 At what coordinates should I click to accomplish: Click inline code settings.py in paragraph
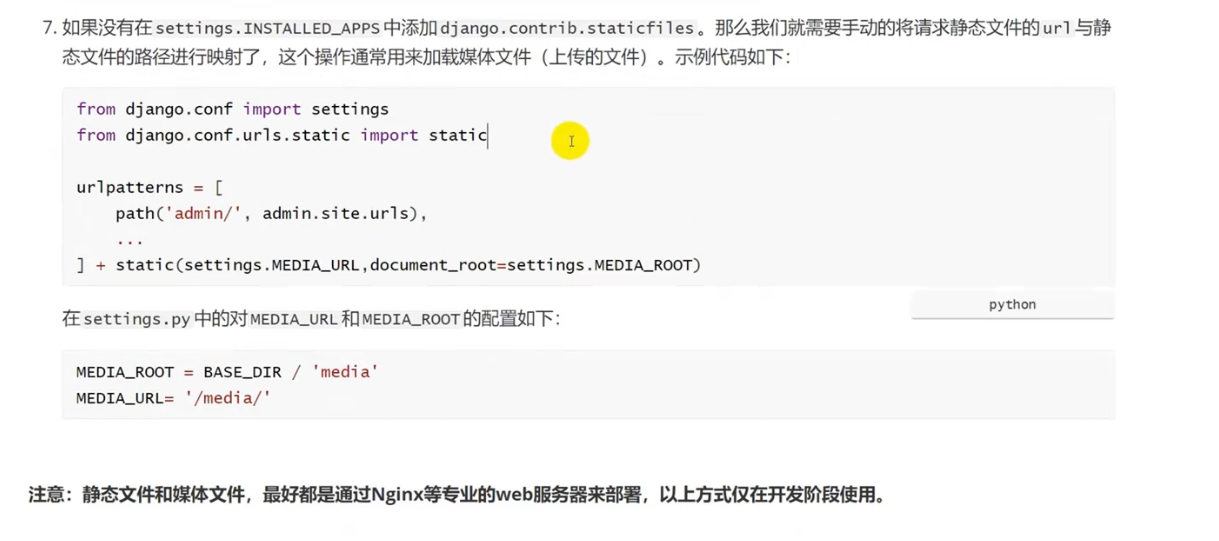click(138, 320)
